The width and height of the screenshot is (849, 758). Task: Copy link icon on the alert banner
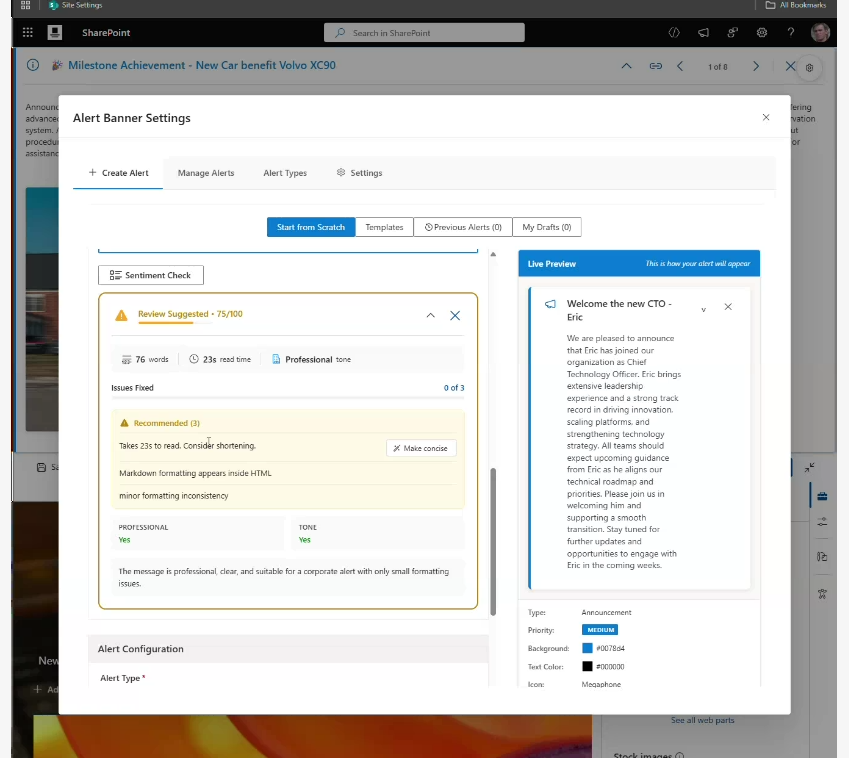[x=655, y=66]
